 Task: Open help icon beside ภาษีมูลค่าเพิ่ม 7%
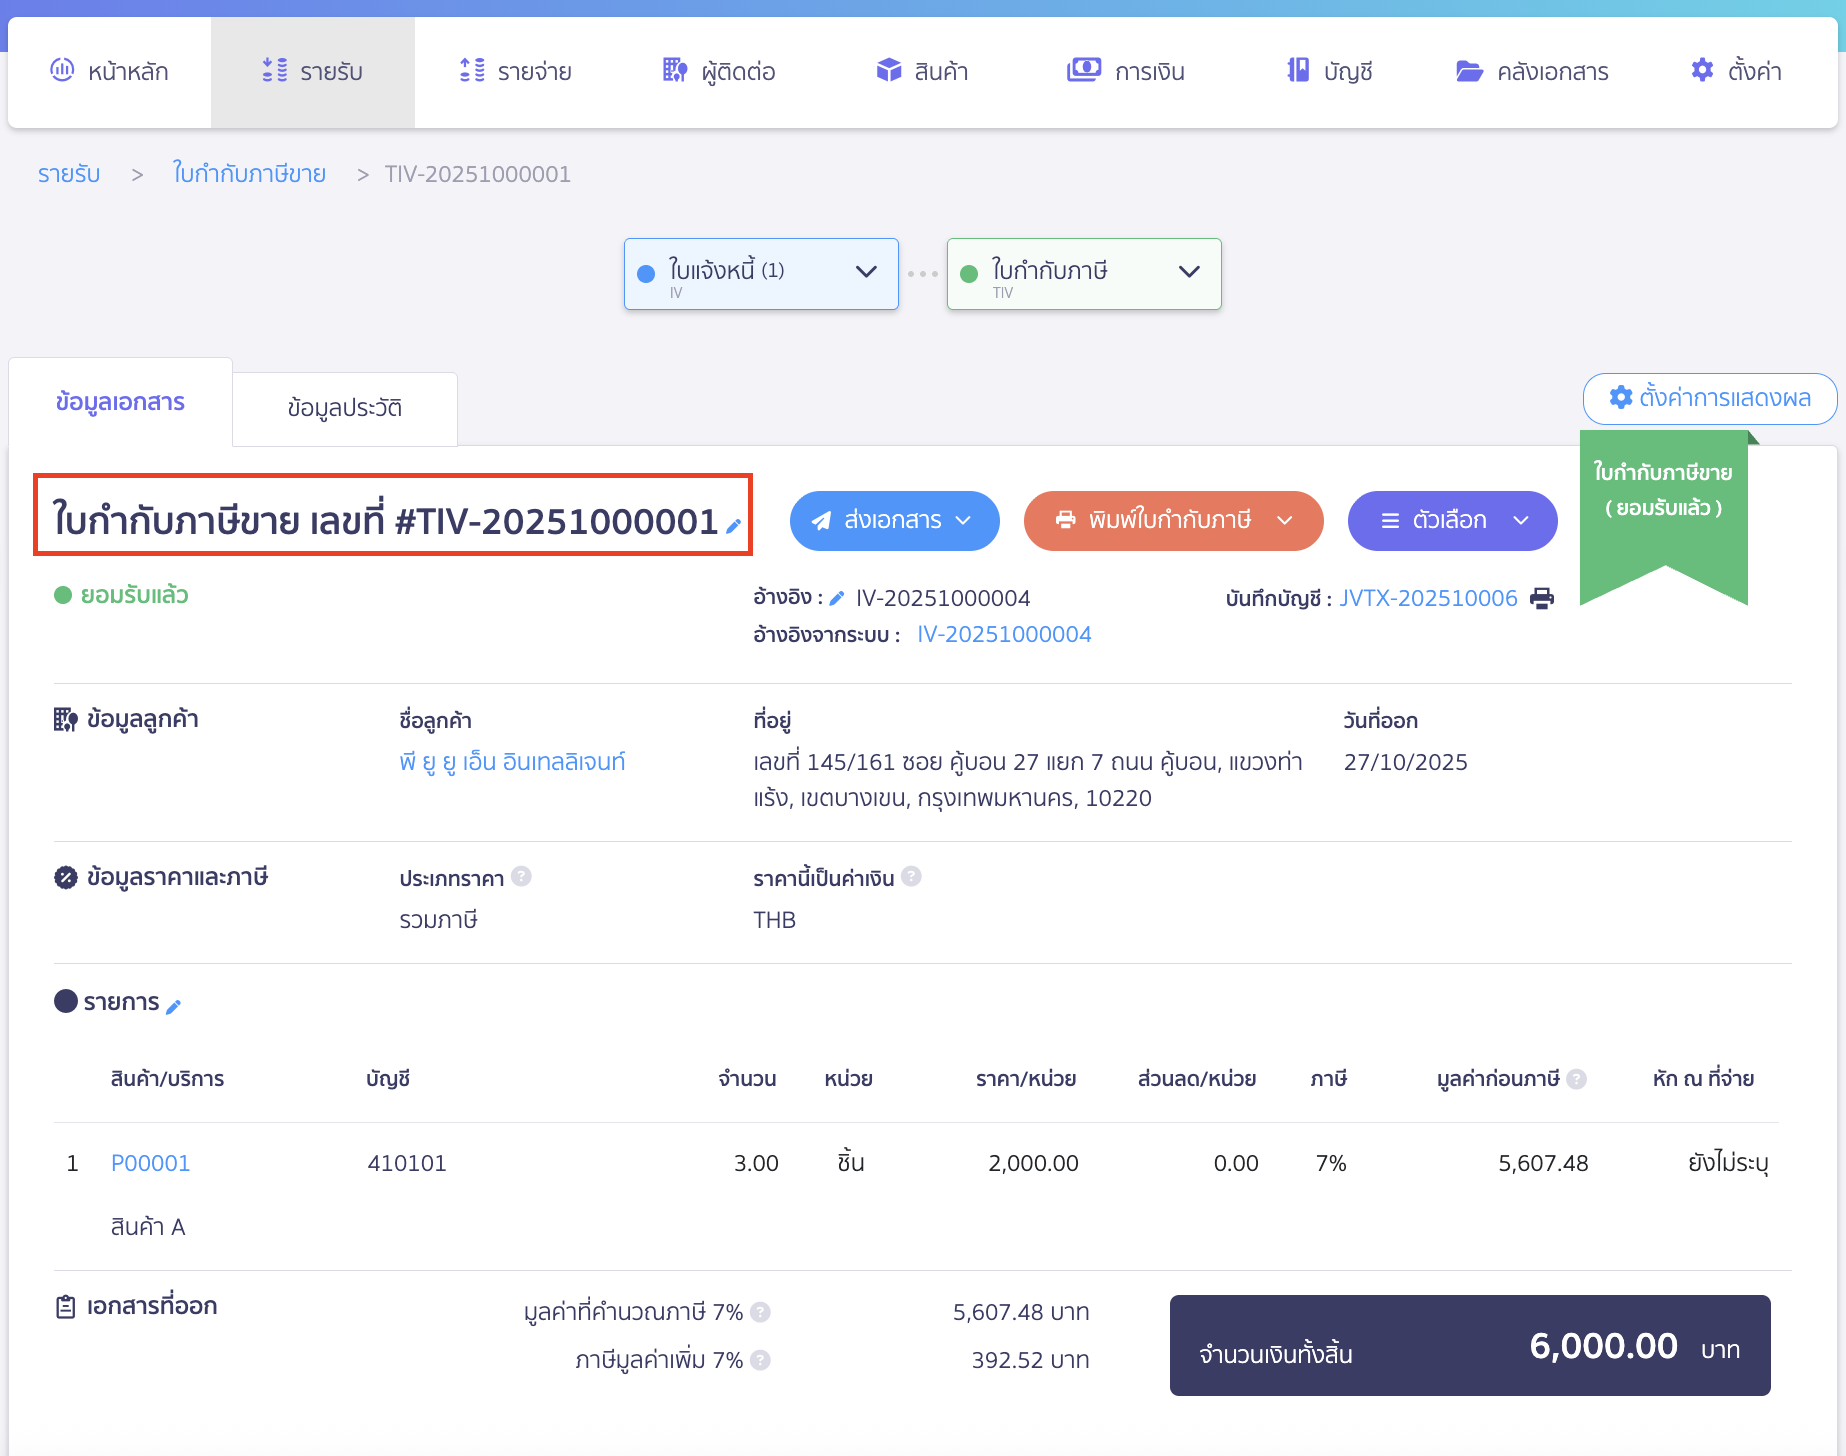tap(760, 1360)
